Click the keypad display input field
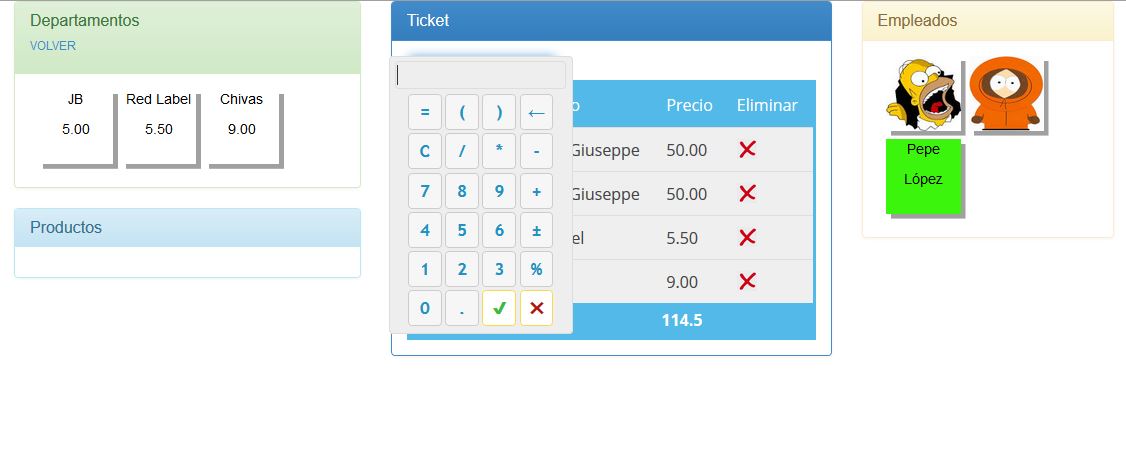 pos(480,75)
